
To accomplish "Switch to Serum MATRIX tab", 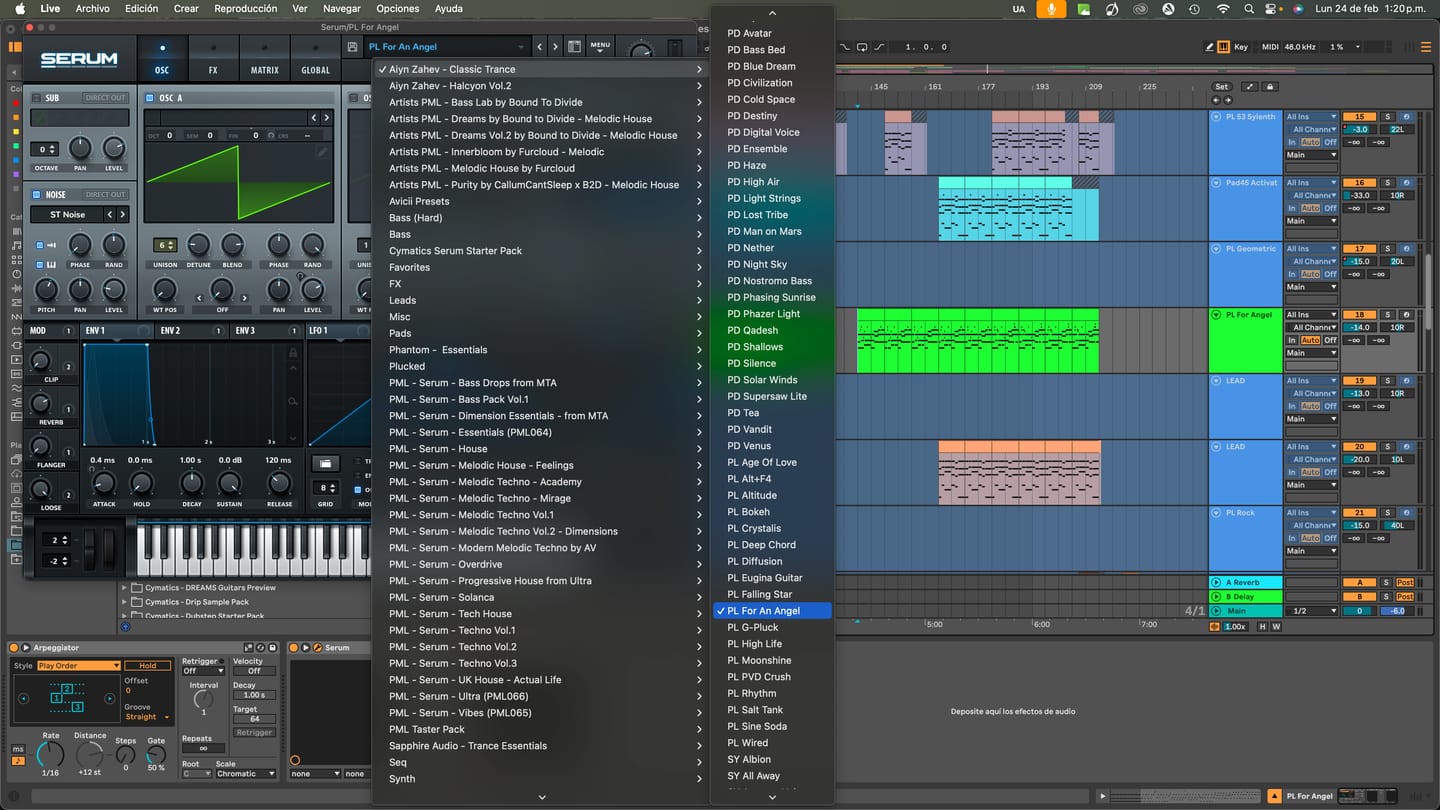I will click(265, 59).
